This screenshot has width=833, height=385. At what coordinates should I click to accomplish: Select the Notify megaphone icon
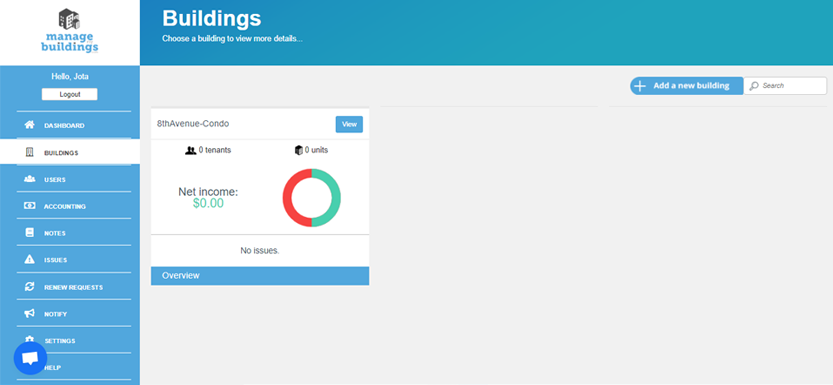pyautogui.click(x=30, y=313)
